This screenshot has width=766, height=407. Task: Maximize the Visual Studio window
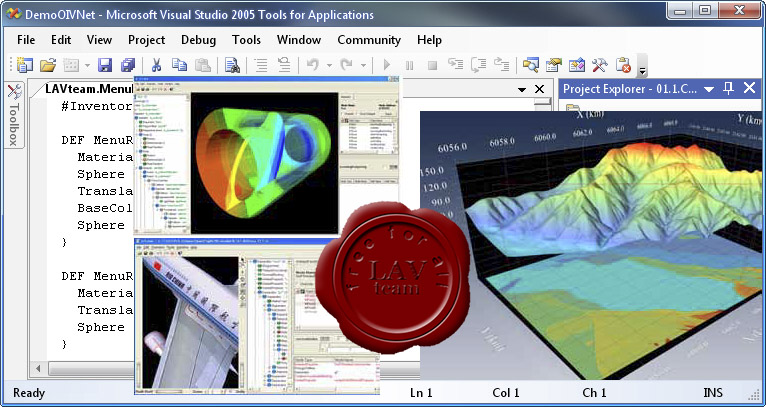[704, 10]
